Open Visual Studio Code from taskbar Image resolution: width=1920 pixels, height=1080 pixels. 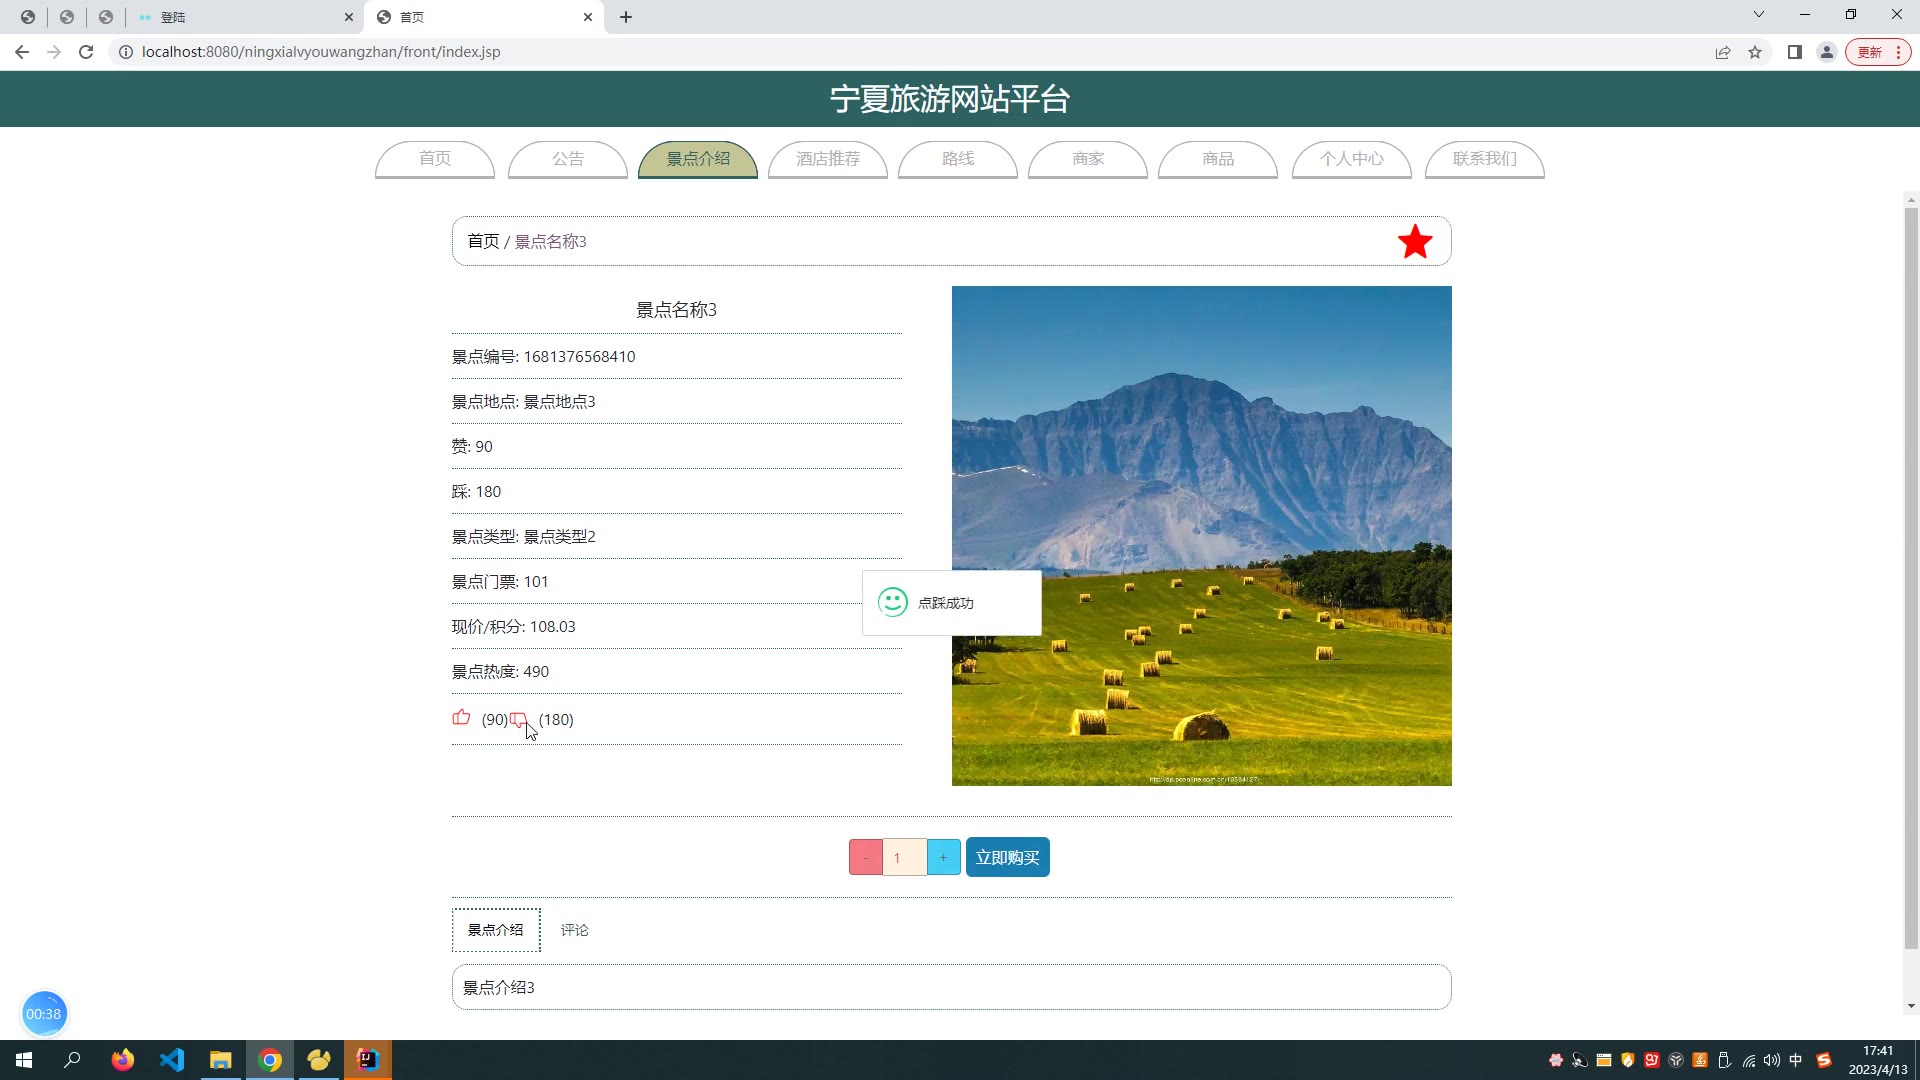172,1060
